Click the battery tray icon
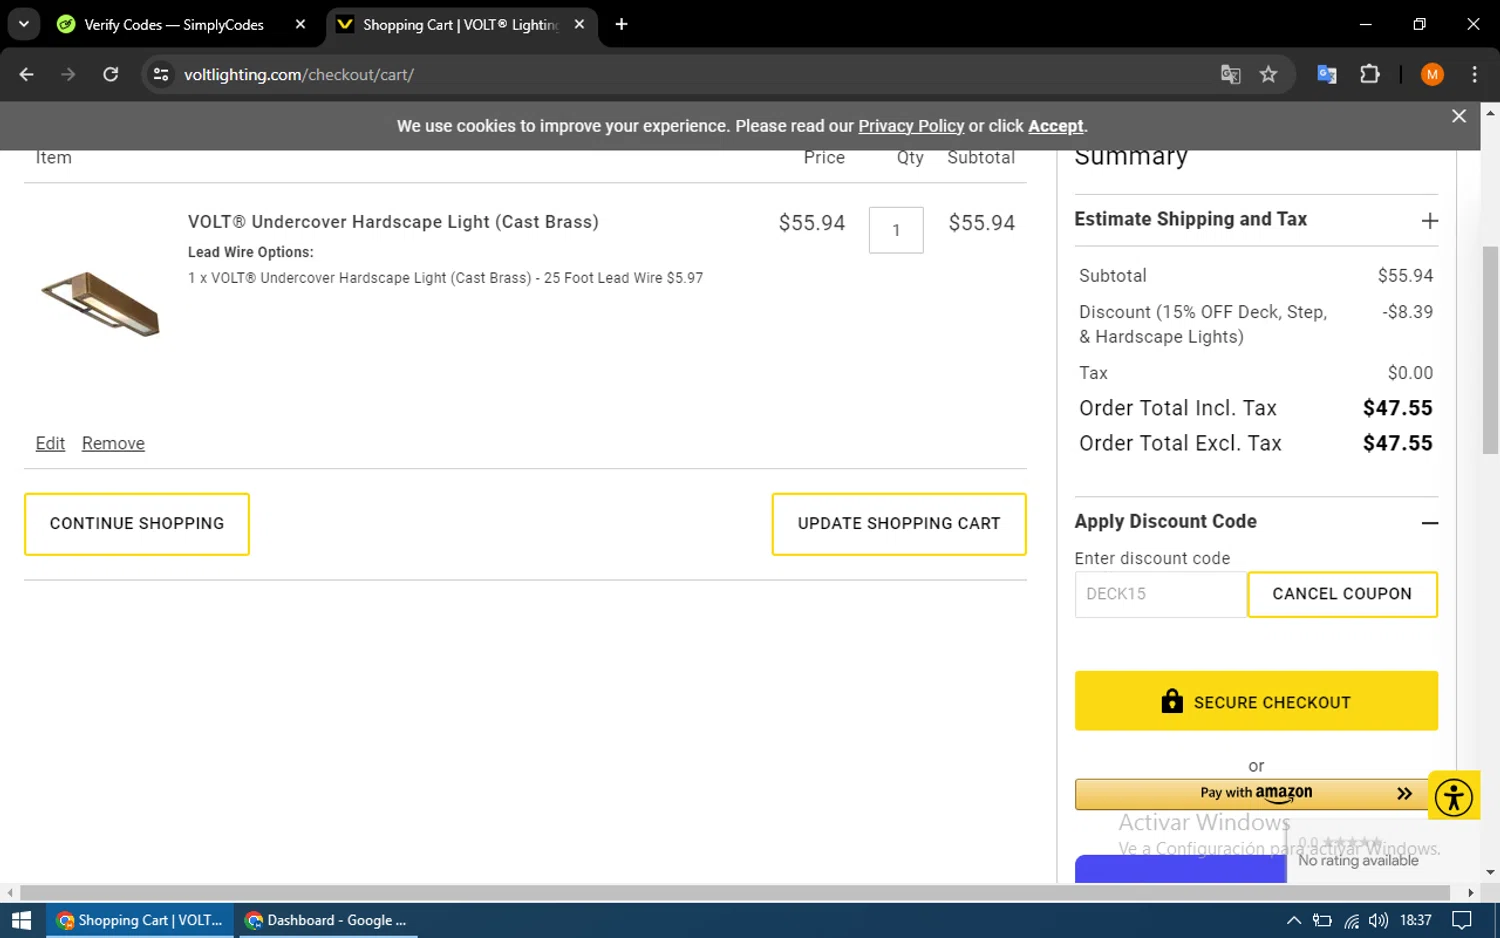Image resolution: width=1500 pixels, height=938 pixels. 1322,921
